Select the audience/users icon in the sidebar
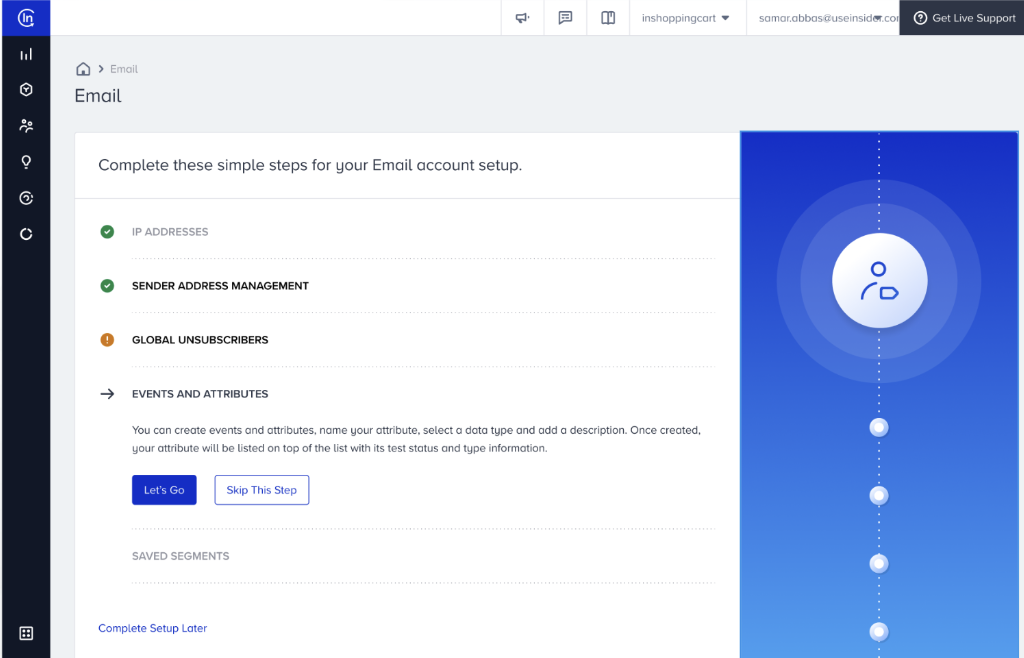The image size is (1024, 658). coord(25,125)
